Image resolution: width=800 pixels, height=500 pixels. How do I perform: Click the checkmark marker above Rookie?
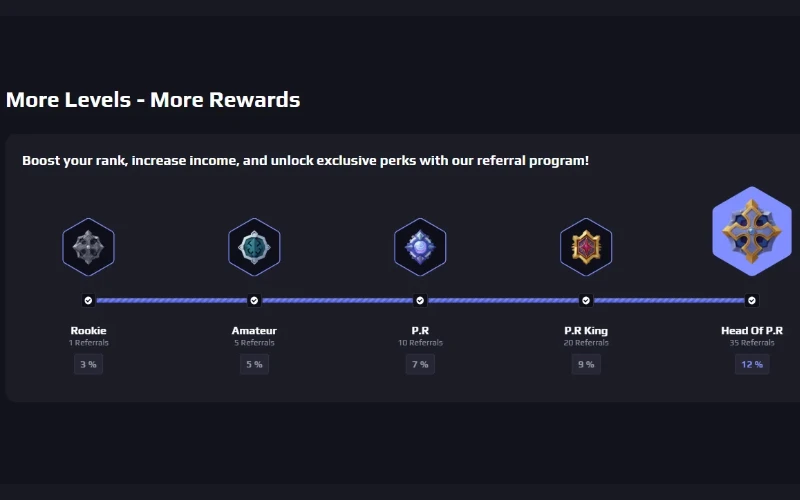(88, 301)
